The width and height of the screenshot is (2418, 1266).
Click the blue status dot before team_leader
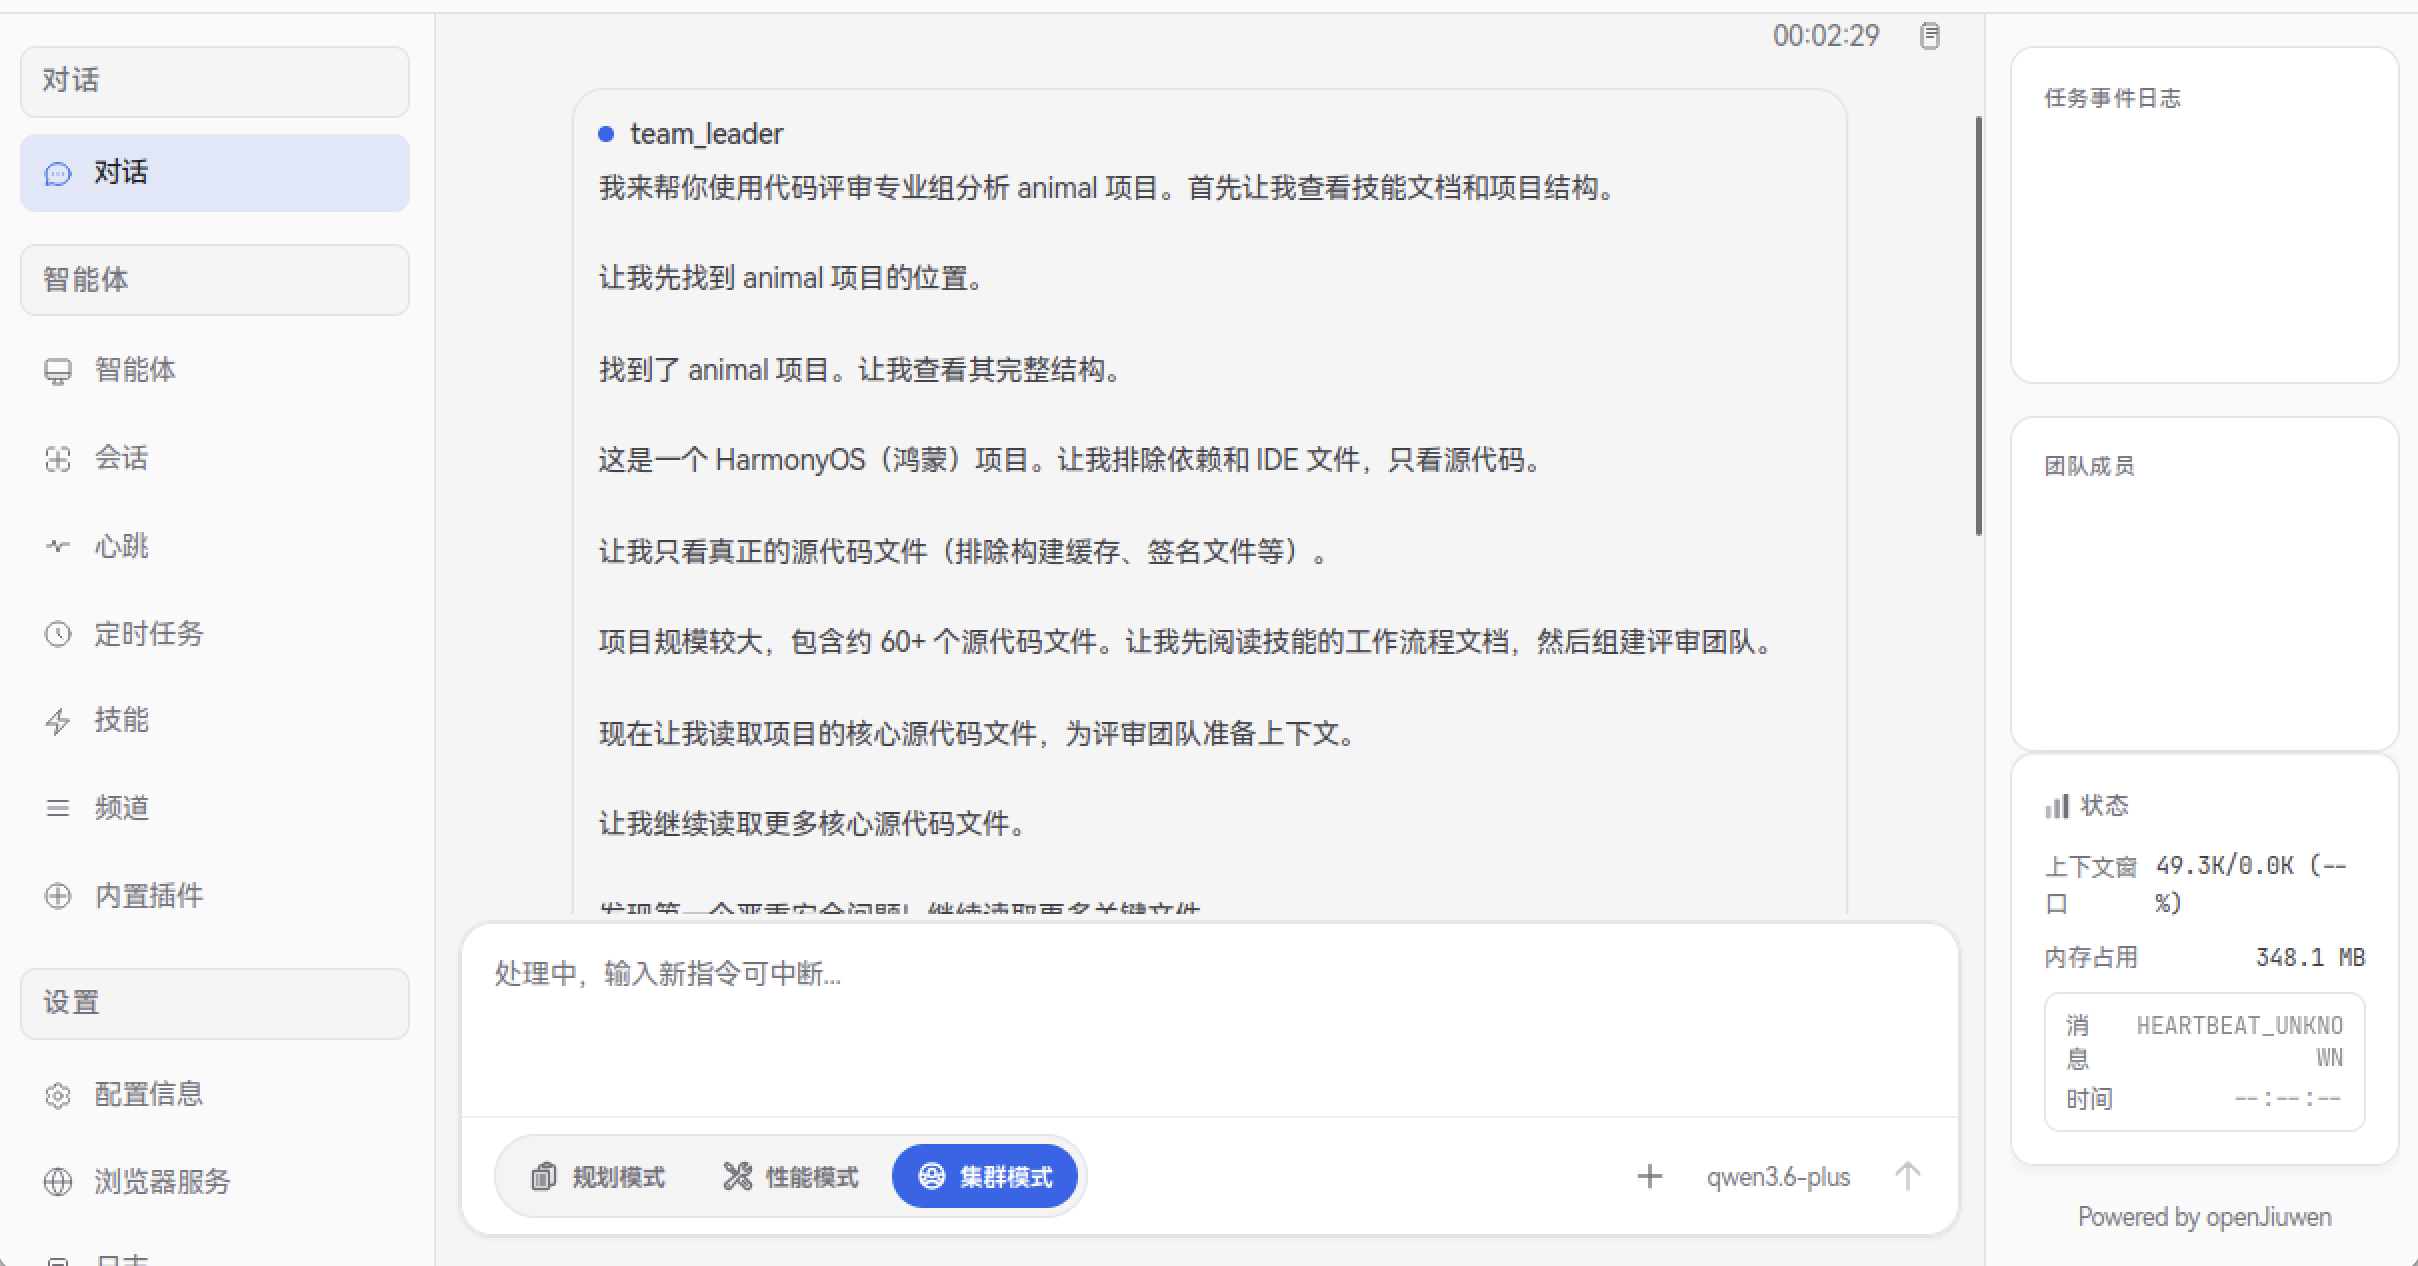pyautogui.click(x=606, y=134)
